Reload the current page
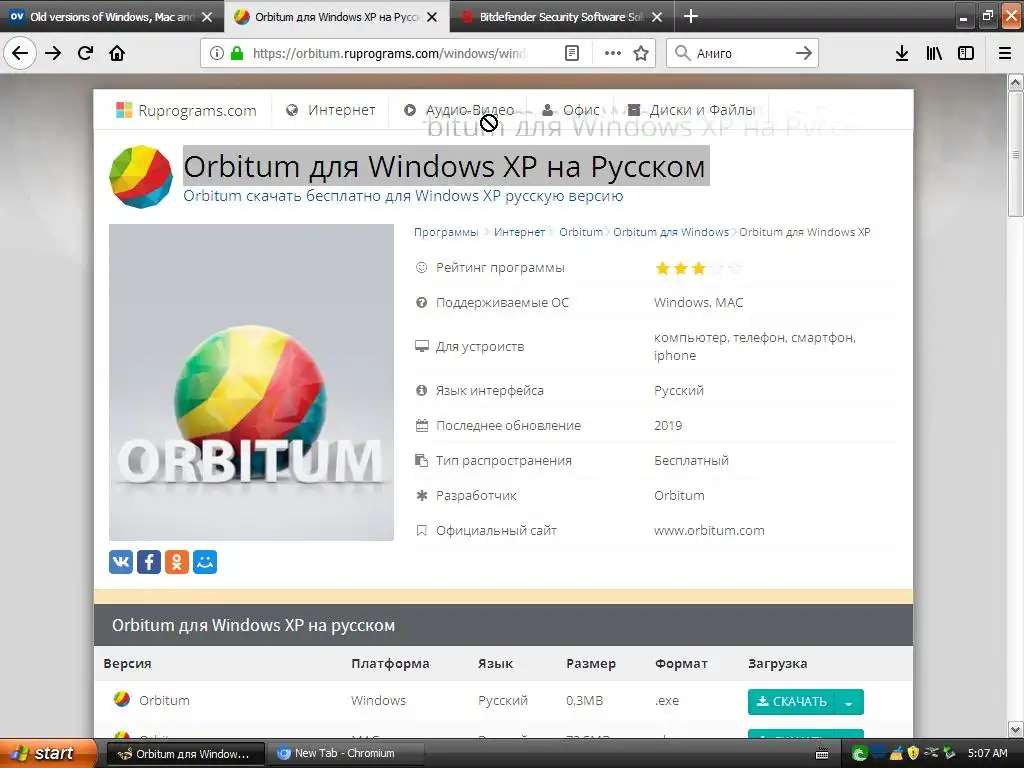The height and width of the screenshot is (768, 1024). coord(85,53)
